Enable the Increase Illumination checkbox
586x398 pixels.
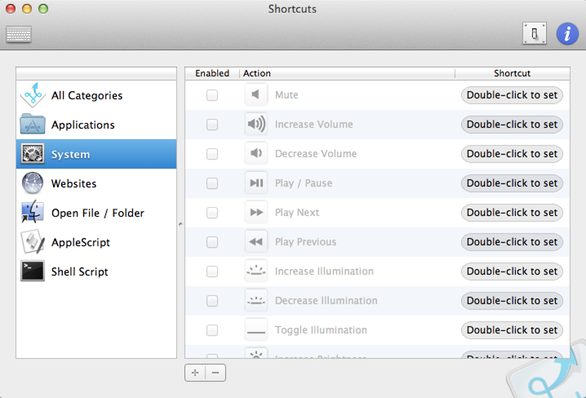point(212,271)
